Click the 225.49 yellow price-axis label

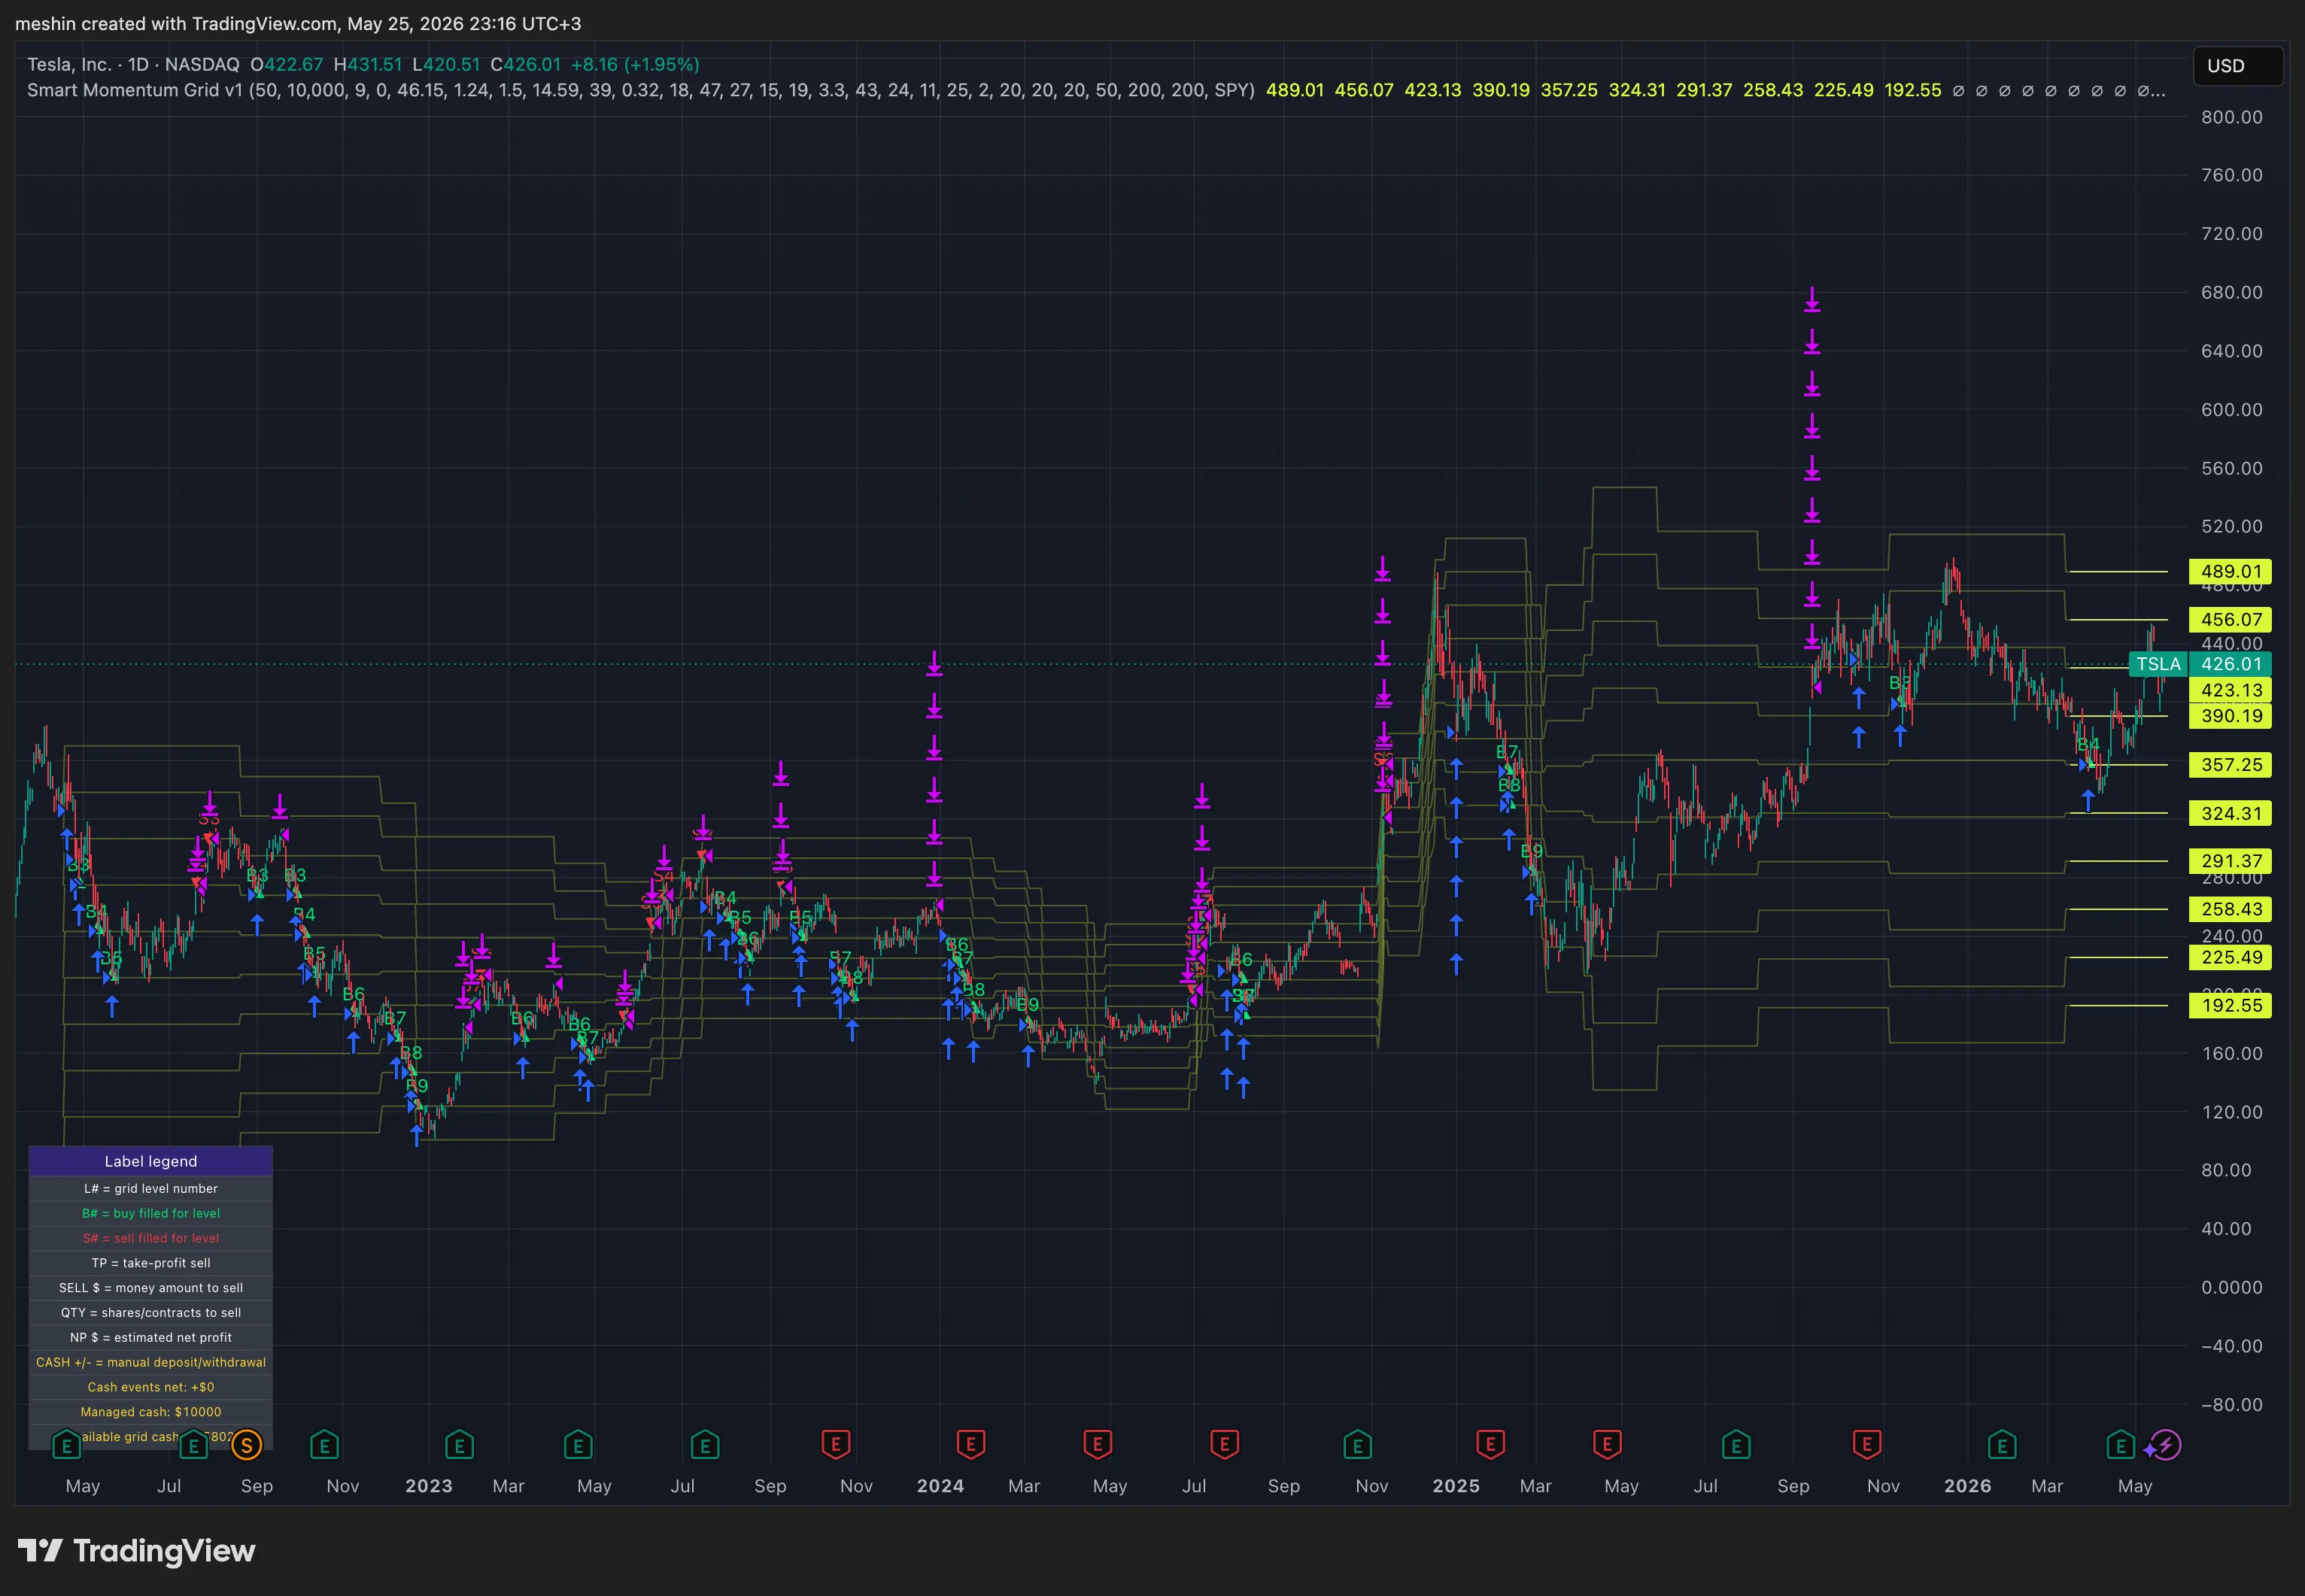[2231, 957]
